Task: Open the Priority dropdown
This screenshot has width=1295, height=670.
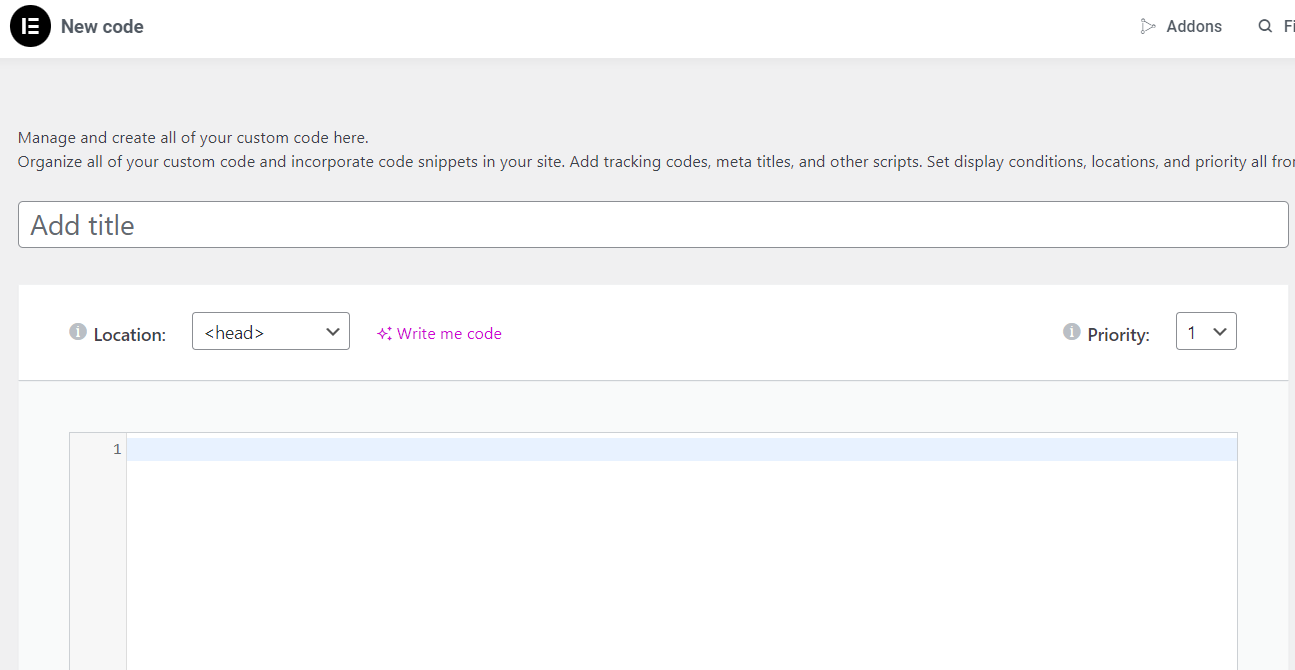Action: [1206, 331]
